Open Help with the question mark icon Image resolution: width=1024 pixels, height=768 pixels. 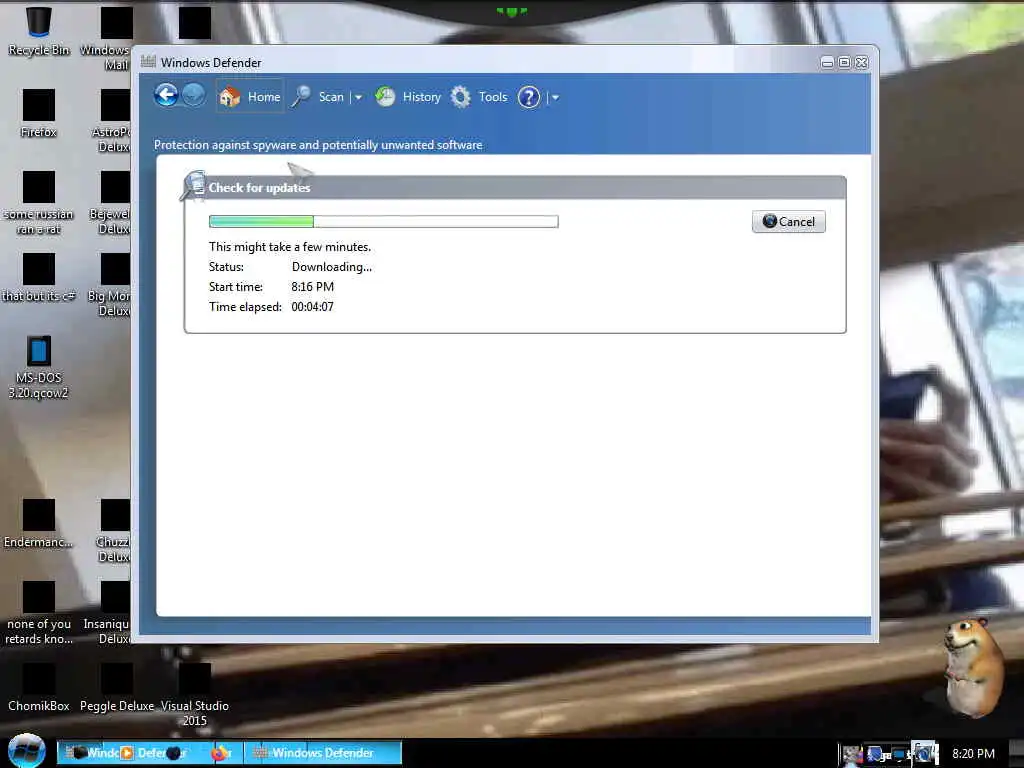[528, 97]
